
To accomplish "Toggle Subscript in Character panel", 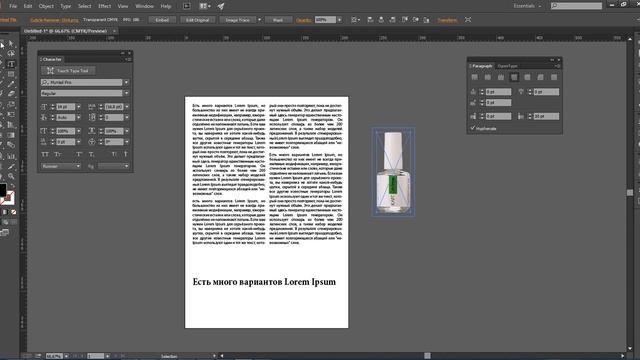I will point(91,154).
